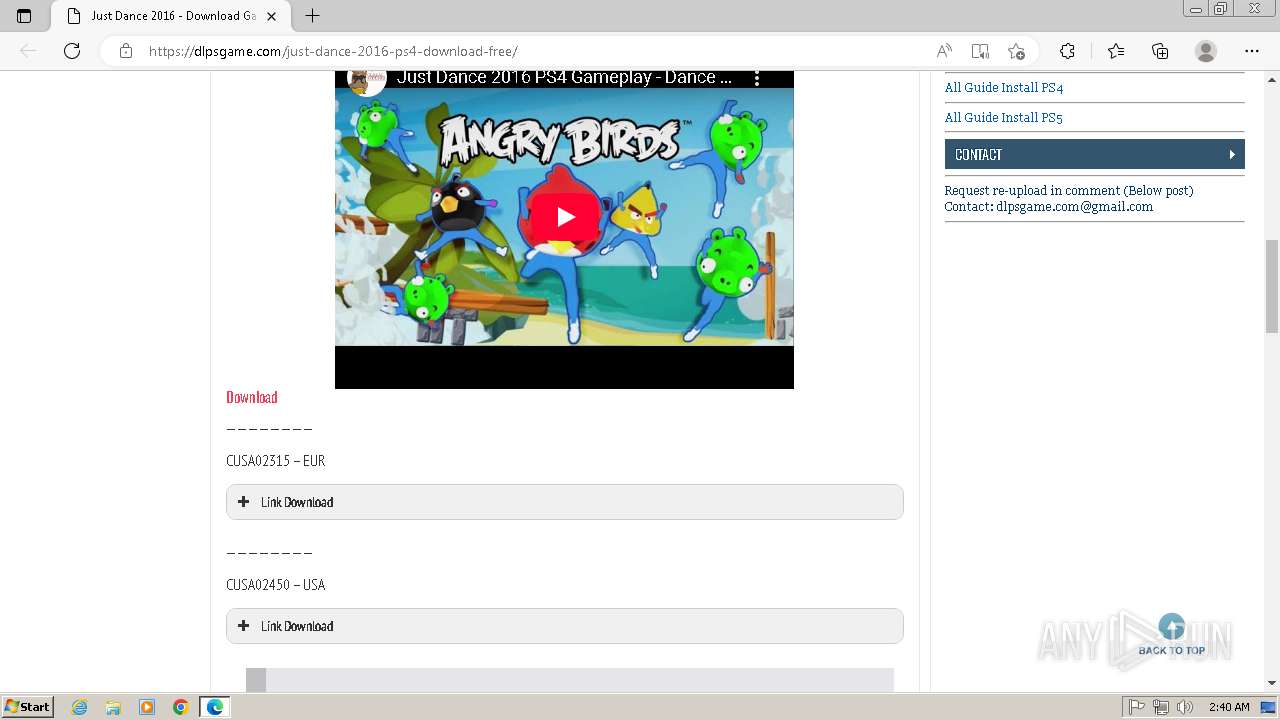Open the Favorites list icon
The image size is (1280, 720).
click(x=1116, y=51)
